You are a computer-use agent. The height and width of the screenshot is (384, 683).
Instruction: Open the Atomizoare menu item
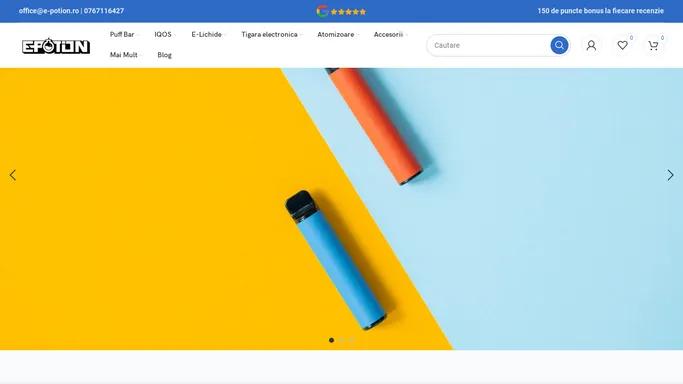337,34
